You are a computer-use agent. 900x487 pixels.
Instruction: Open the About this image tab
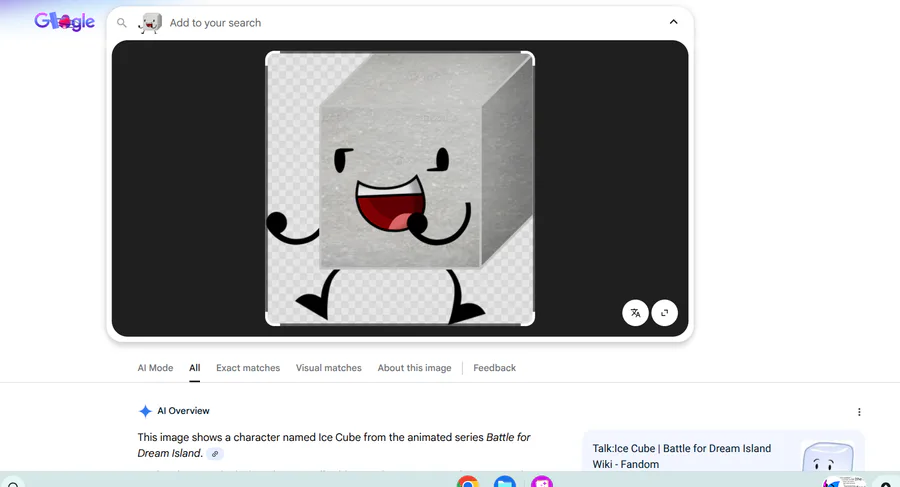click(414, 368)
